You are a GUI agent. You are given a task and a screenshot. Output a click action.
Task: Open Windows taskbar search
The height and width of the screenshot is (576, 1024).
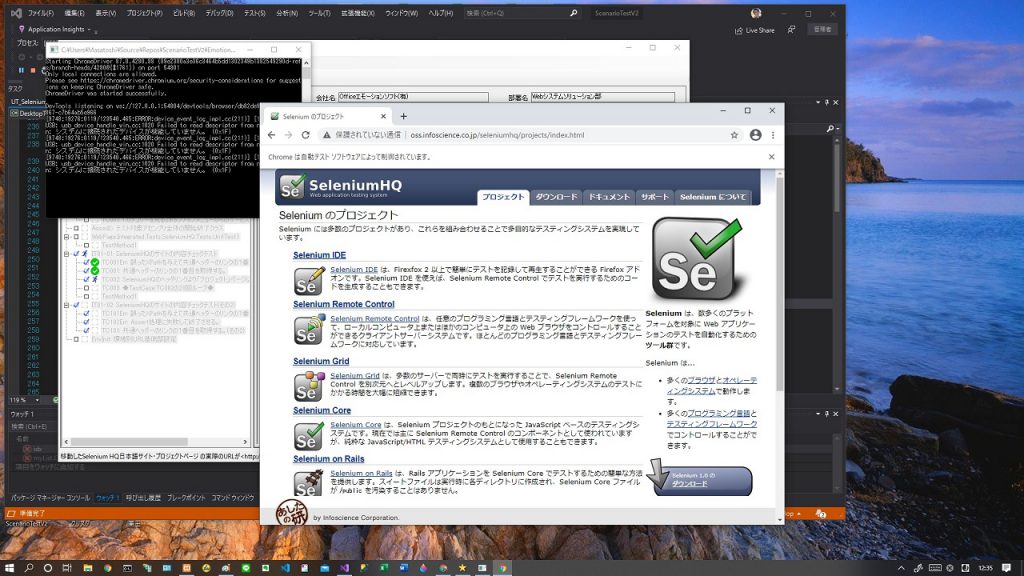pos(29,568)
